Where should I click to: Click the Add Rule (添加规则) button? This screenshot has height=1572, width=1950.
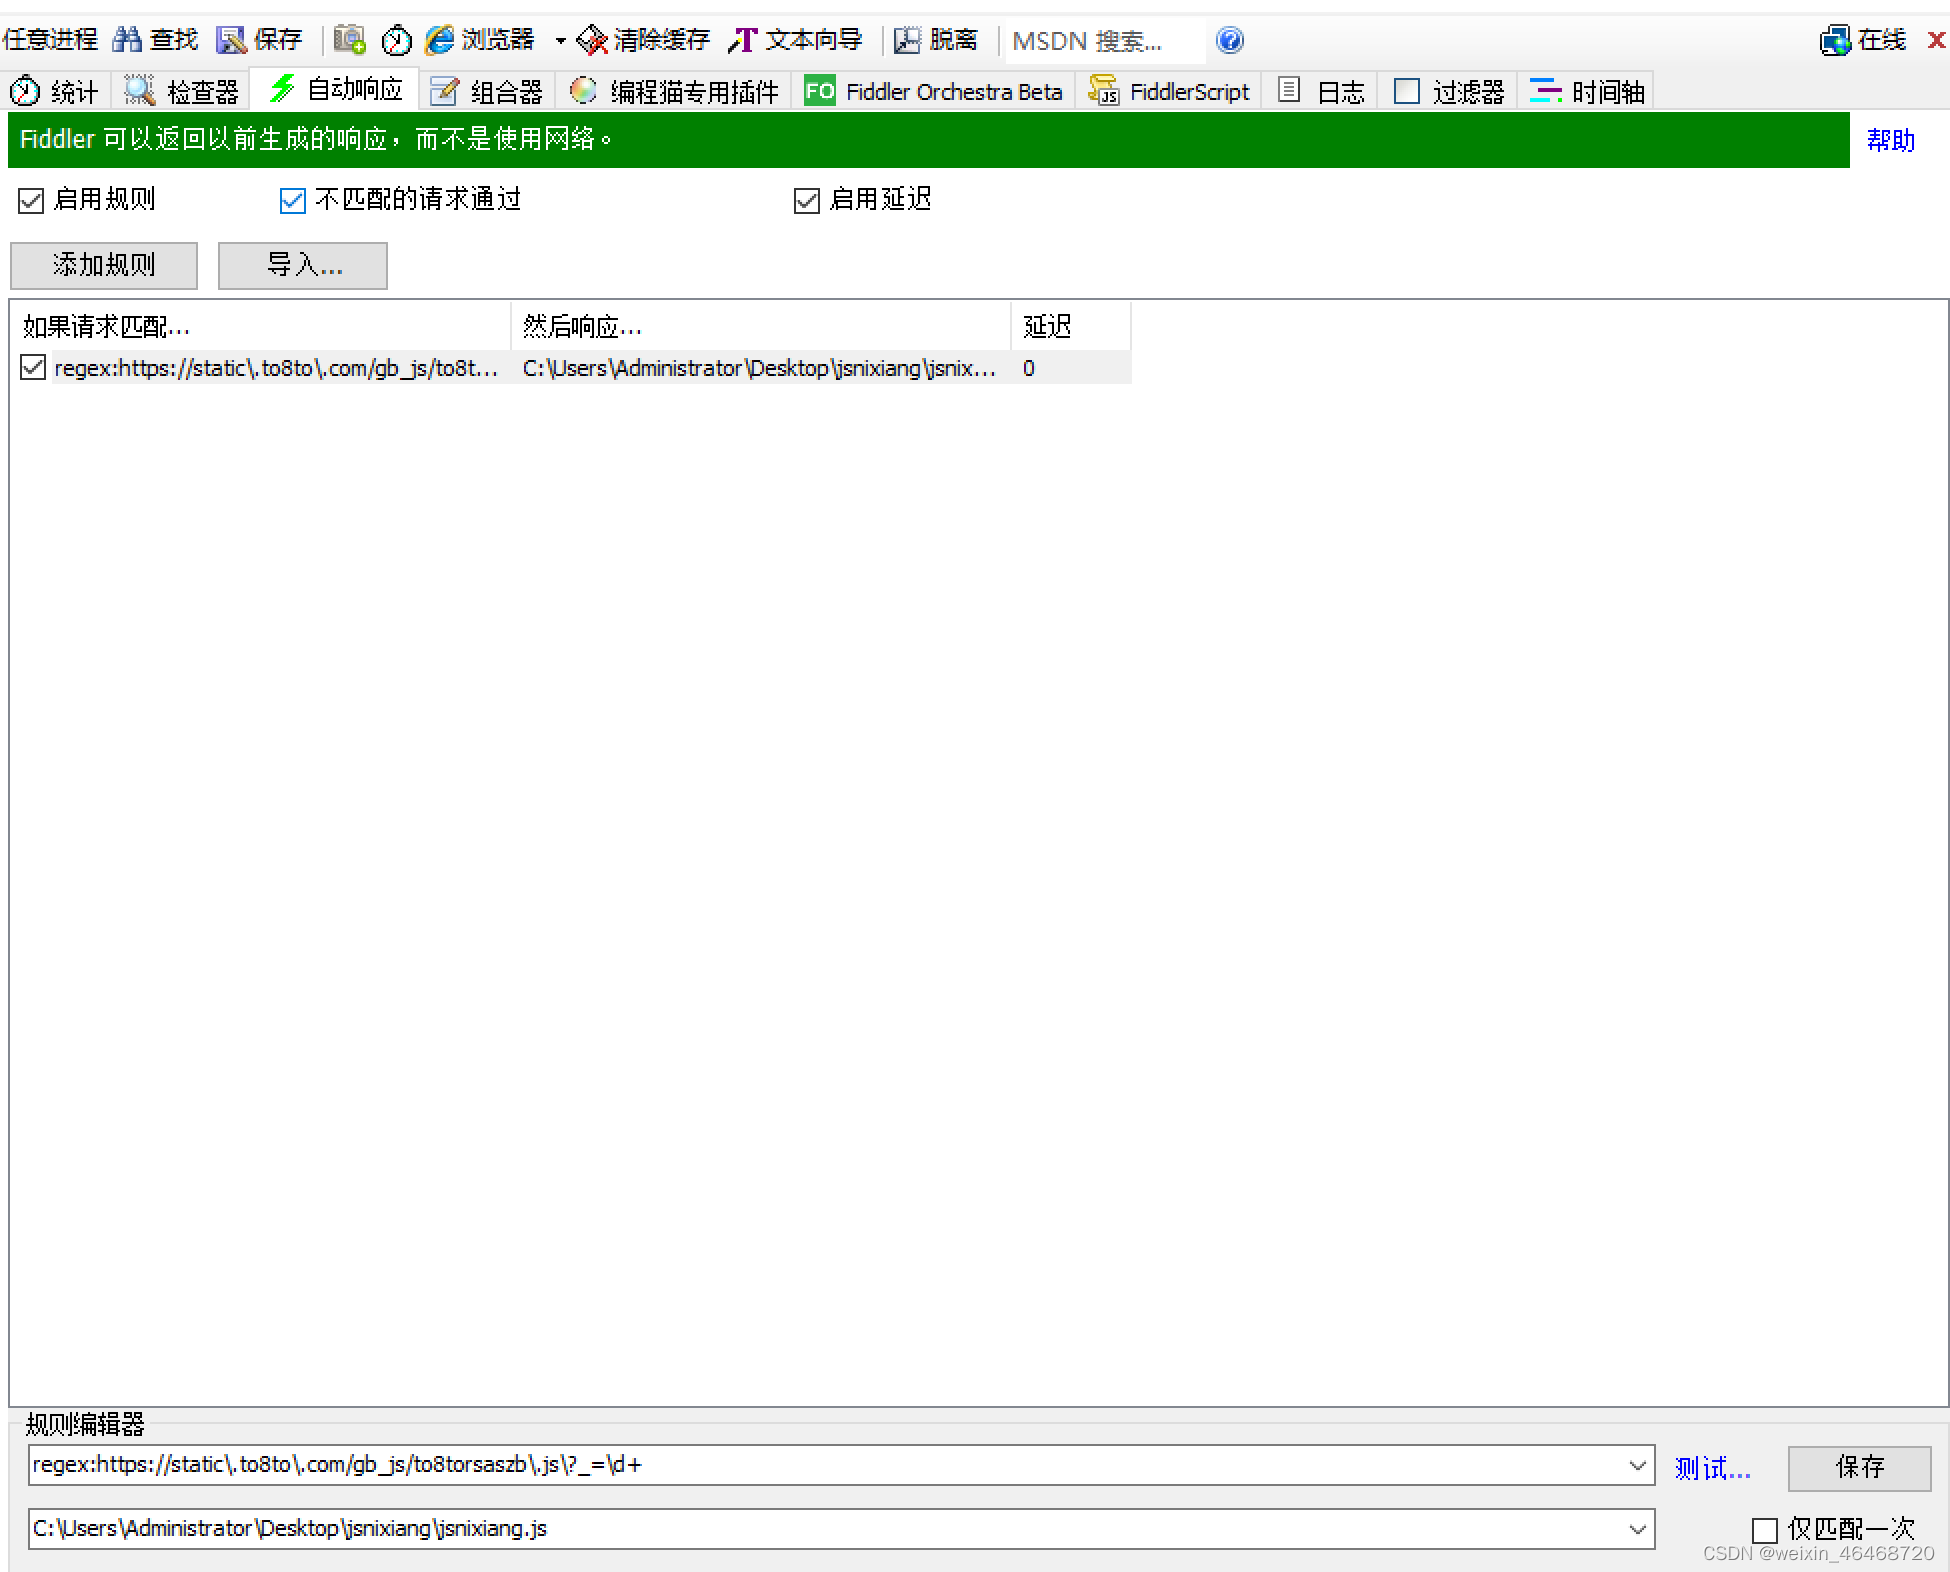point(104,265)
